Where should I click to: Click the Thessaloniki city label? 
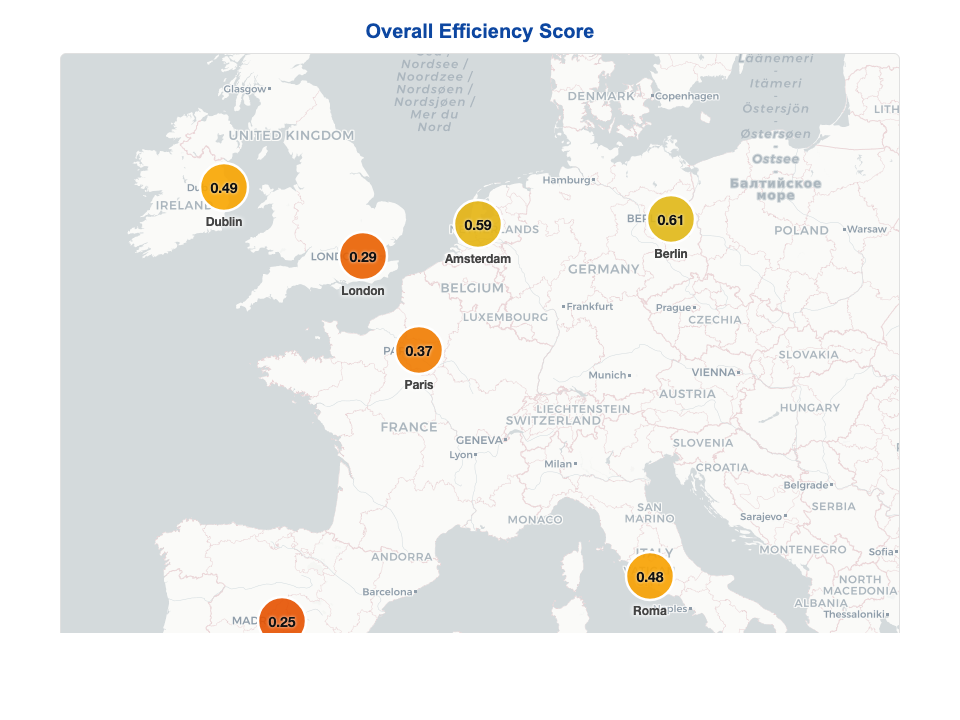[x=856, y=614]
